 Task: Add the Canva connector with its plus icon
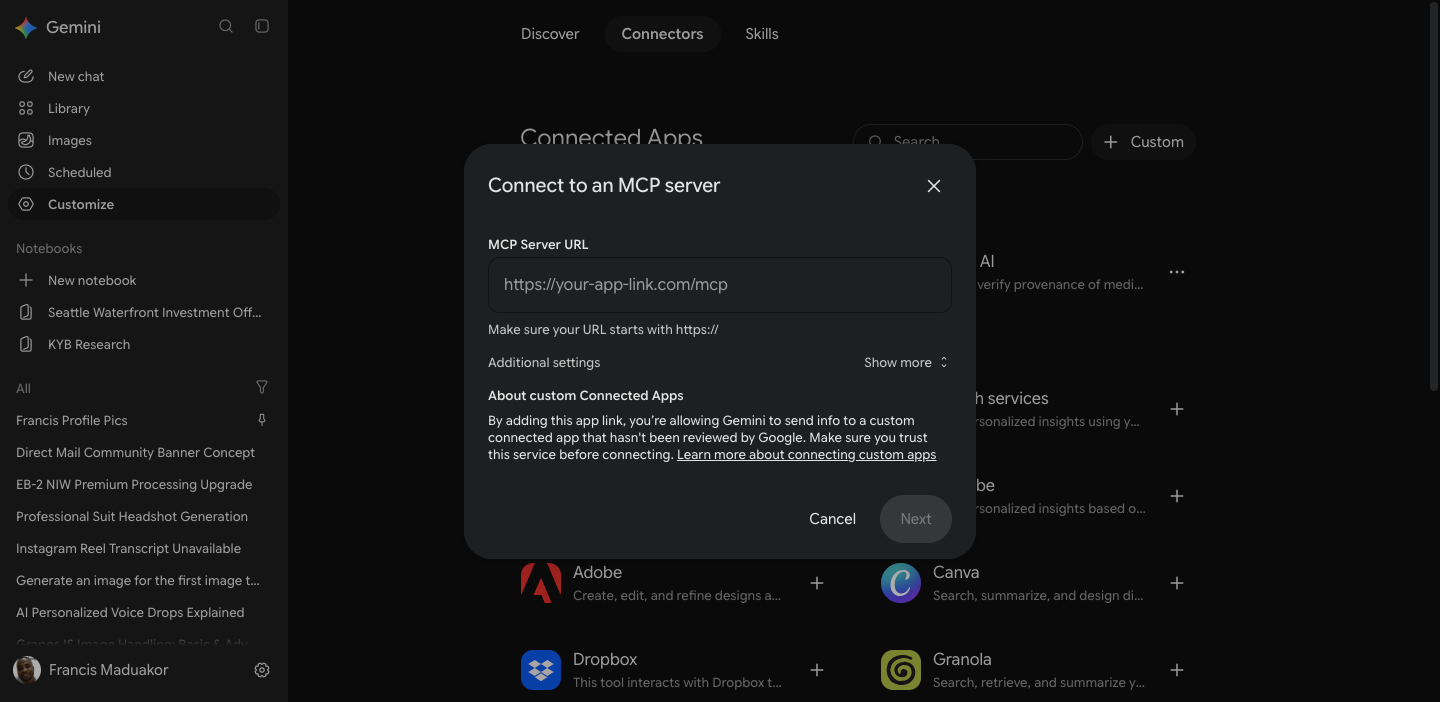click(x=1177, y=583)
